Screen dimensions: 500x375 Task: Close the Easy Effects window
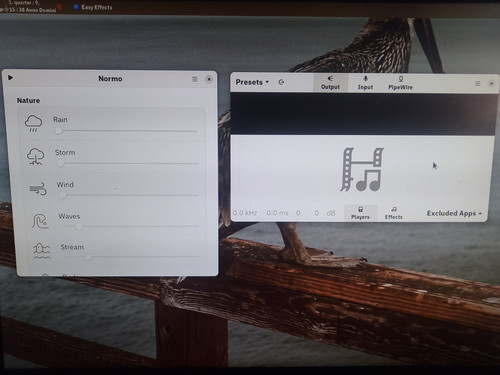[491, 83]
